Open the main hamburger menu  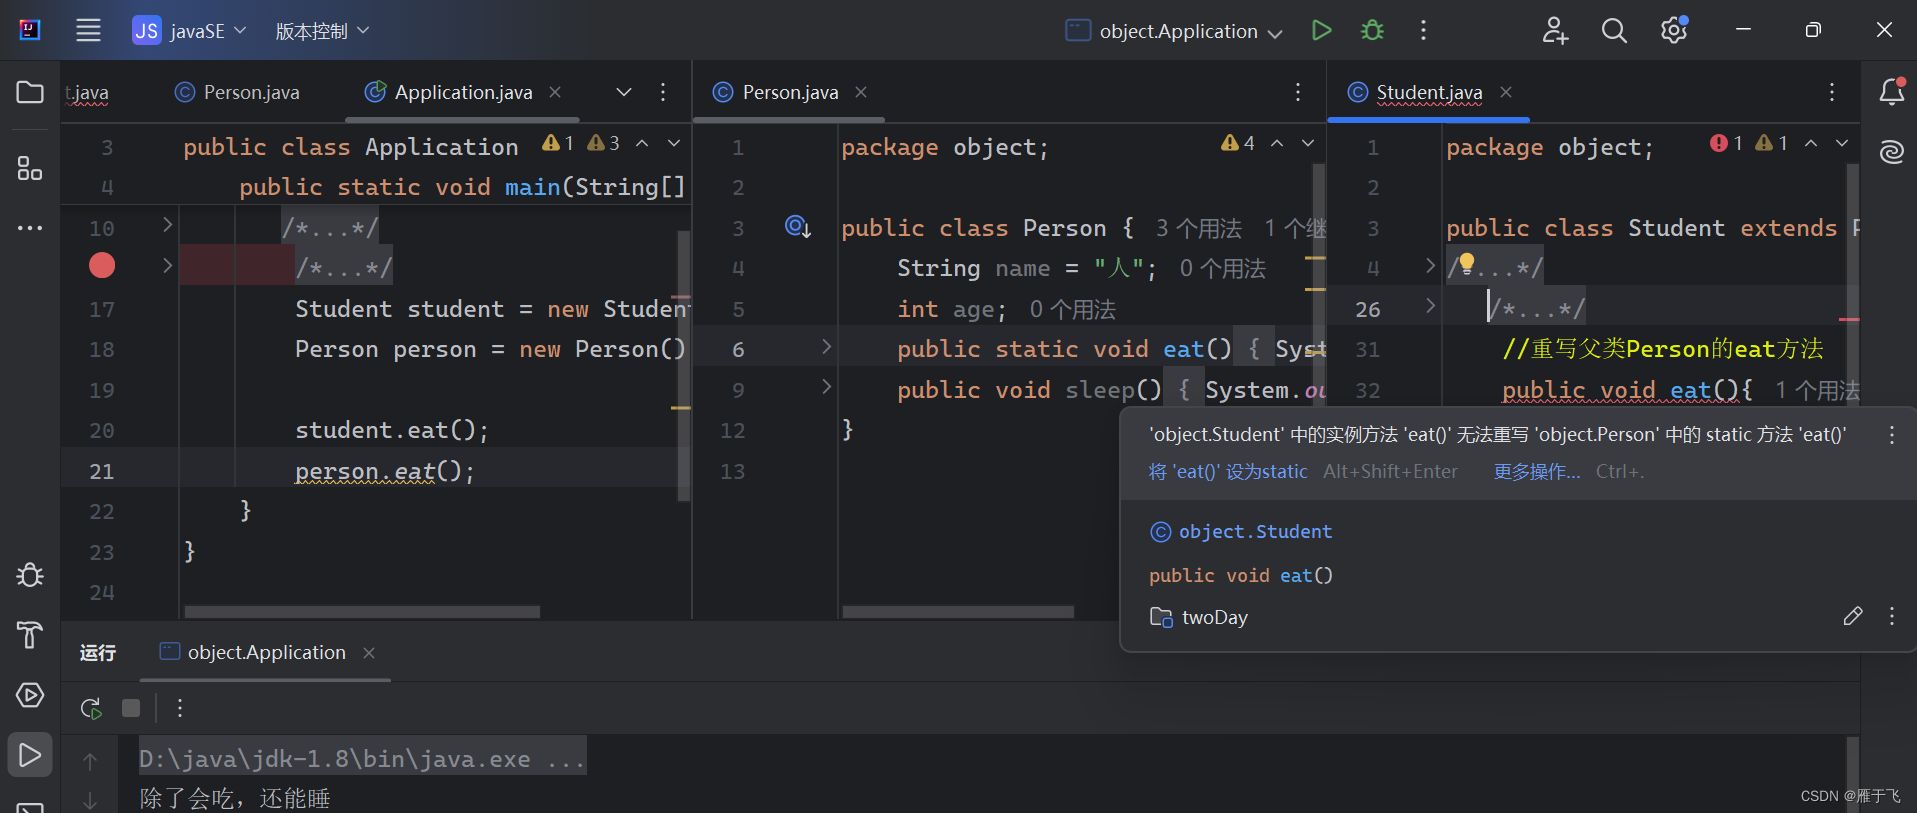(x=88, y=30)
